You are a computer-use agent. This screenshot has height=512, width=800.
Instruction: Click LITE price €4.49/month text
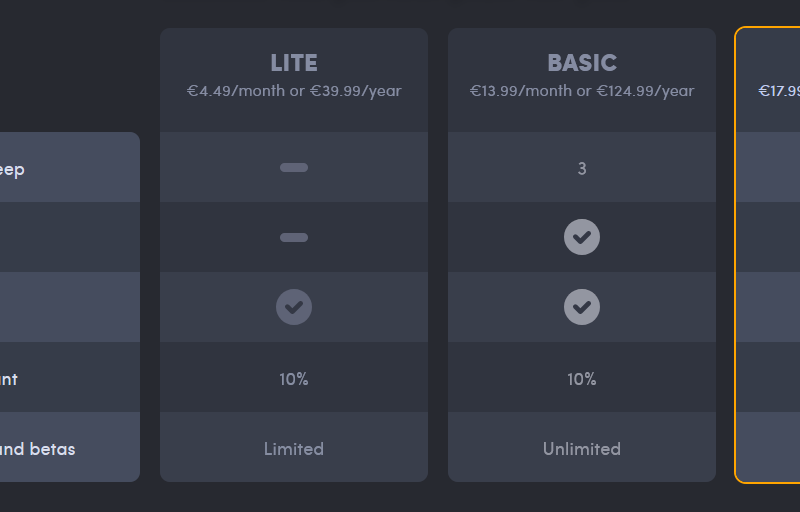click(x=294, y=91)
